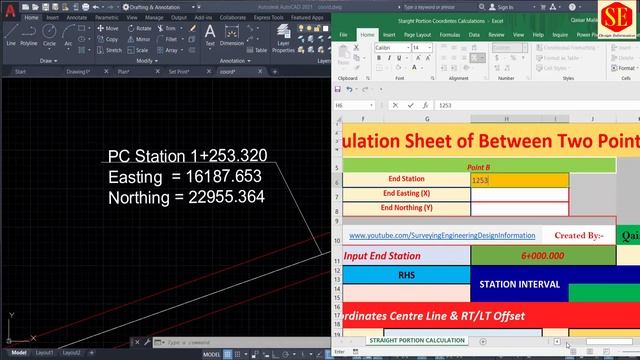Click the AutoCAD application menu logo
This screenshot has height=360, width=640.
tap(10, 11)
